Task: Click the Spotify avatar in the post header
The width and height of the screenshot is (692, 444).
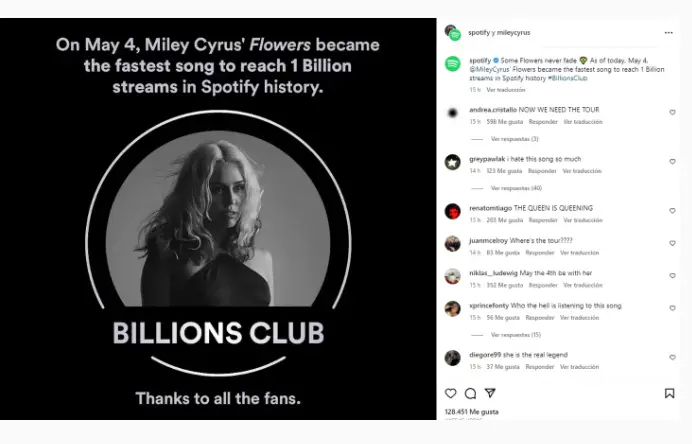Action: [453, 32]
